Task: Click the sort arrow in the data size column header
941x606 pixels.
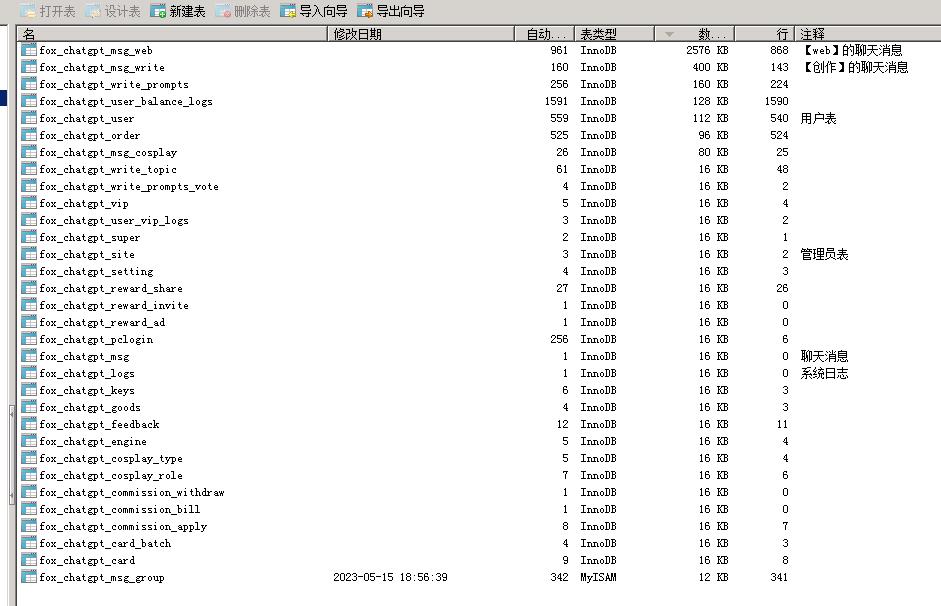Action: click(669, 34)
